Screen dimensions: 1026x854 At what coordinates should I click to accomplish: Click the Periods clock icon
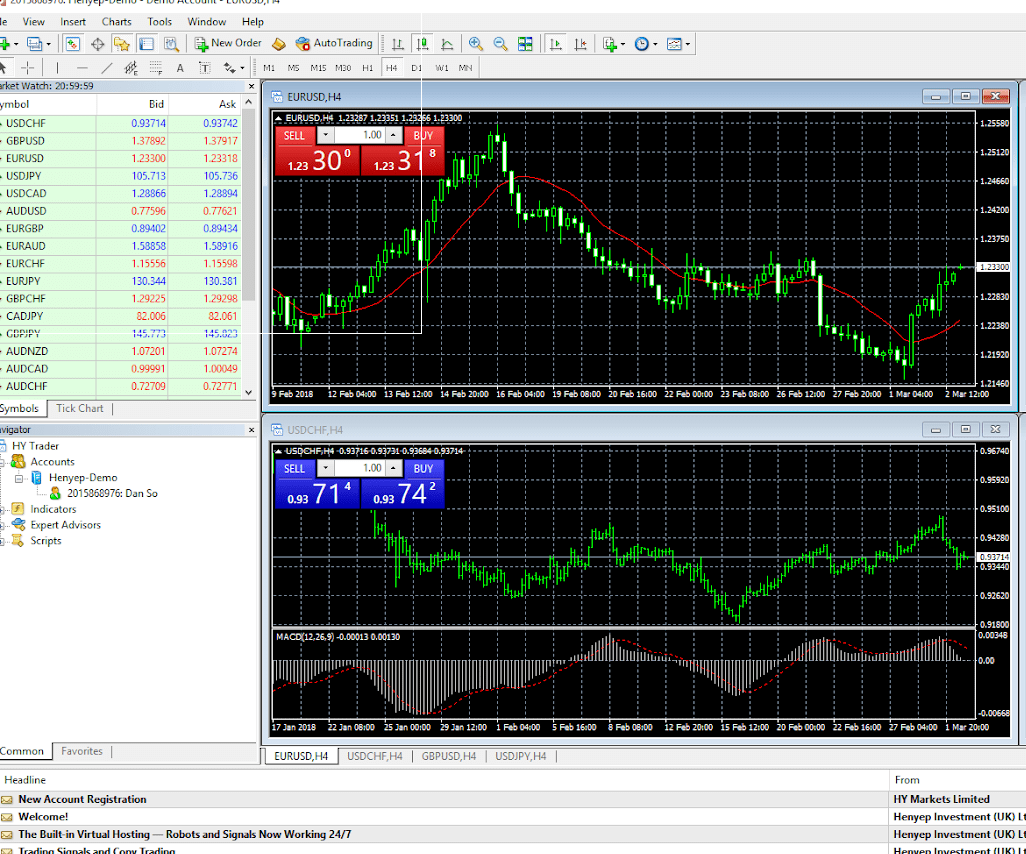(x=641, y=44)
